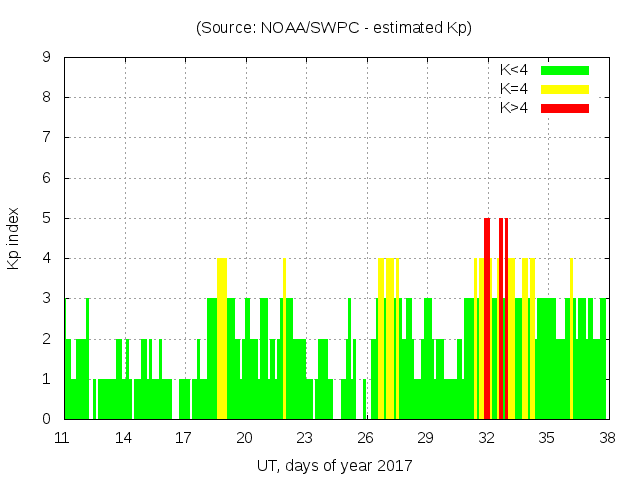Click day 32 tick label on x-axis
640x480 pixels.
pos(486,438)
